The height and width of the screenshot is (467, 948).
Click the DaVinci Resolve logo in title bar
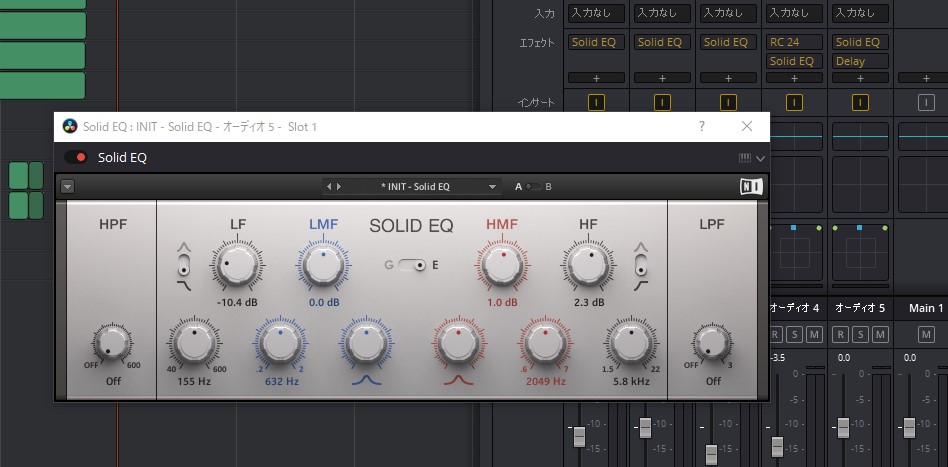(x=70, y=126)
